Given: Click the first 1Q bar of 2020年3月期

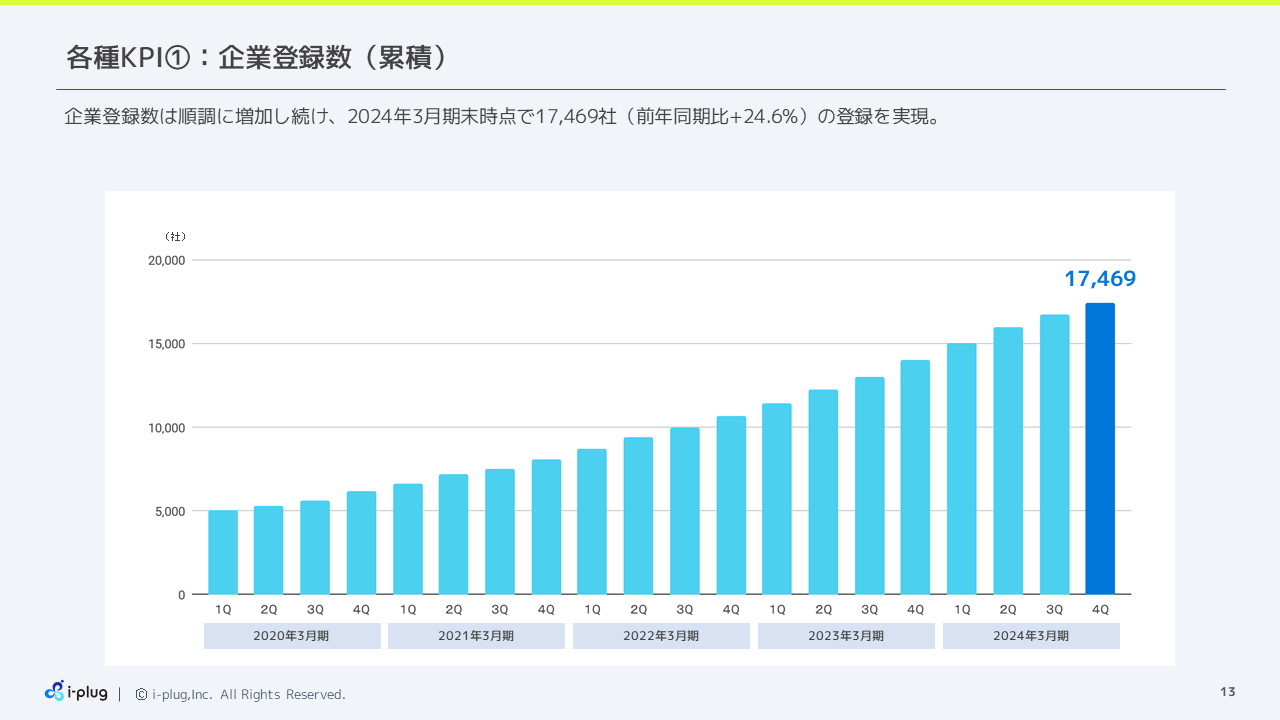Looking at the screenshot, I should click(223, 552).
